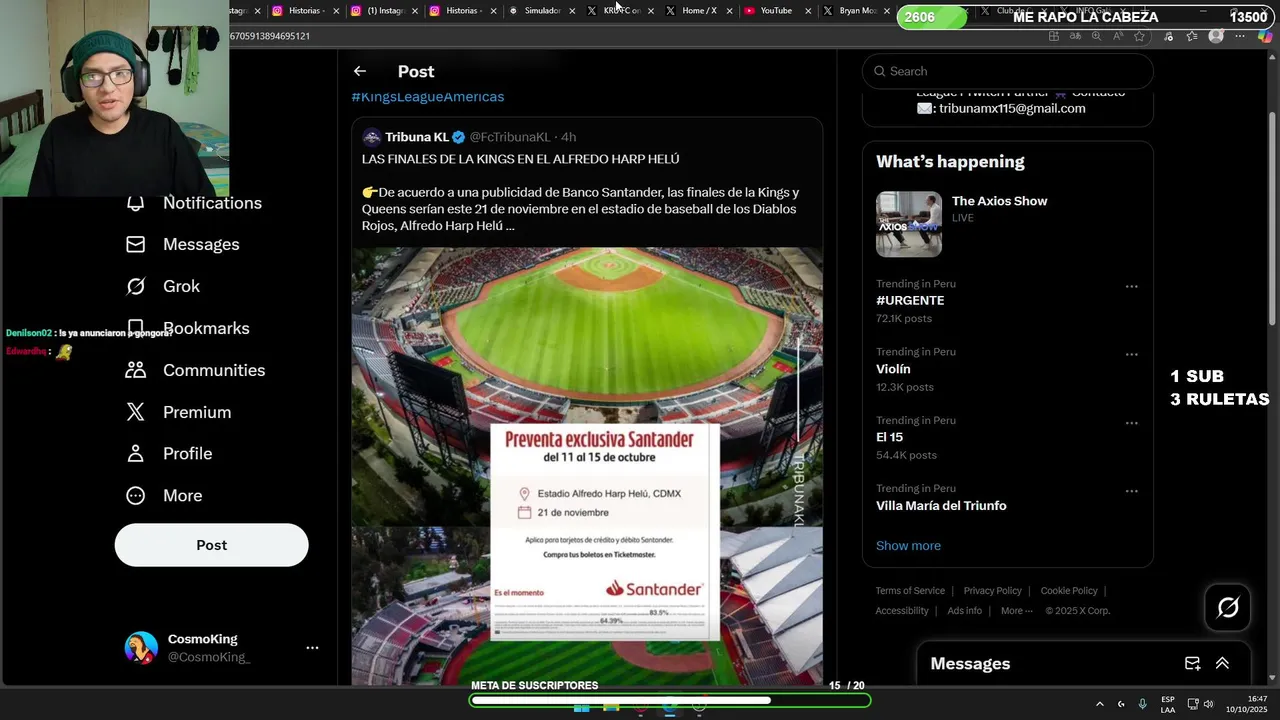Open the Santander presale stadium image
This screenshot has width=1280, height=720.
(587, 466)
